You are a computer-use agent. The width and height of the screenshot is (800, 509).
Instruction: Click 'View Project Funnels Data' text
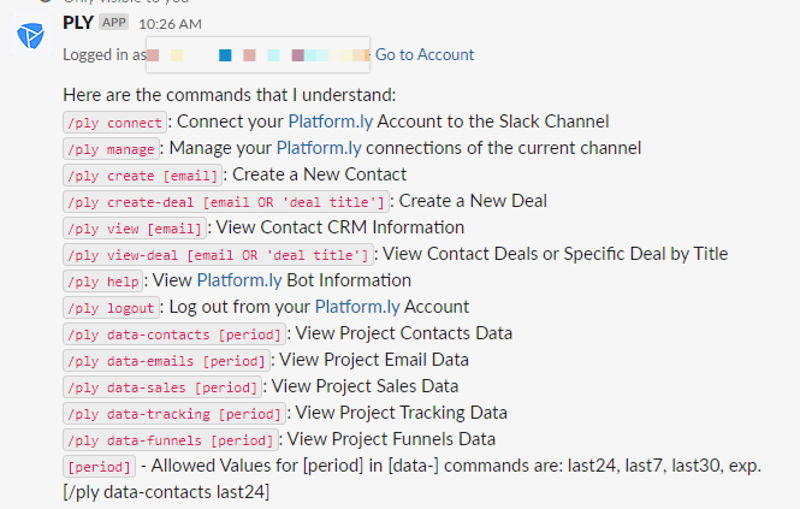(x=391, y=440)
